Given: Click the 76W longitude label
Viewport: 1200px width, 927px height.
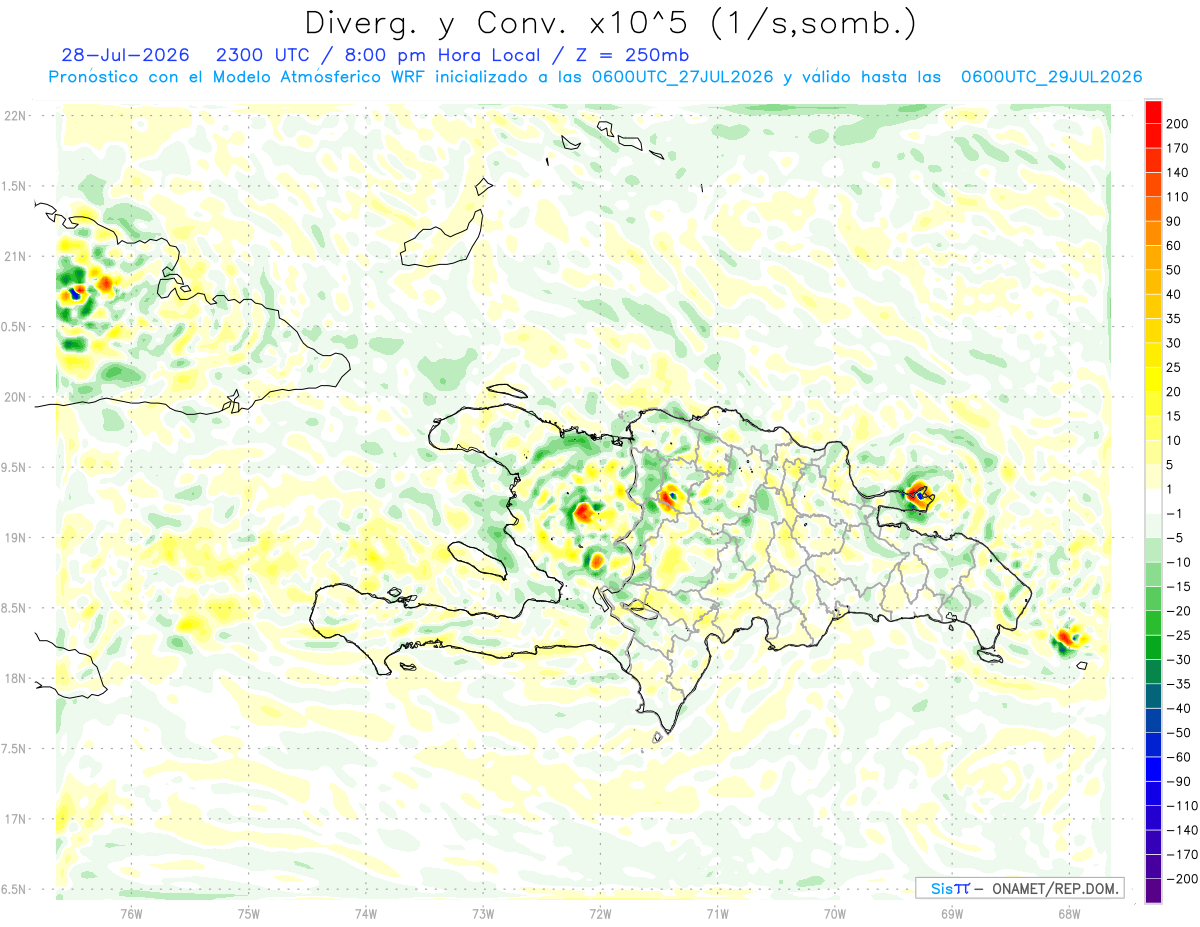Looking at the screenshot, I should point(131,912).
